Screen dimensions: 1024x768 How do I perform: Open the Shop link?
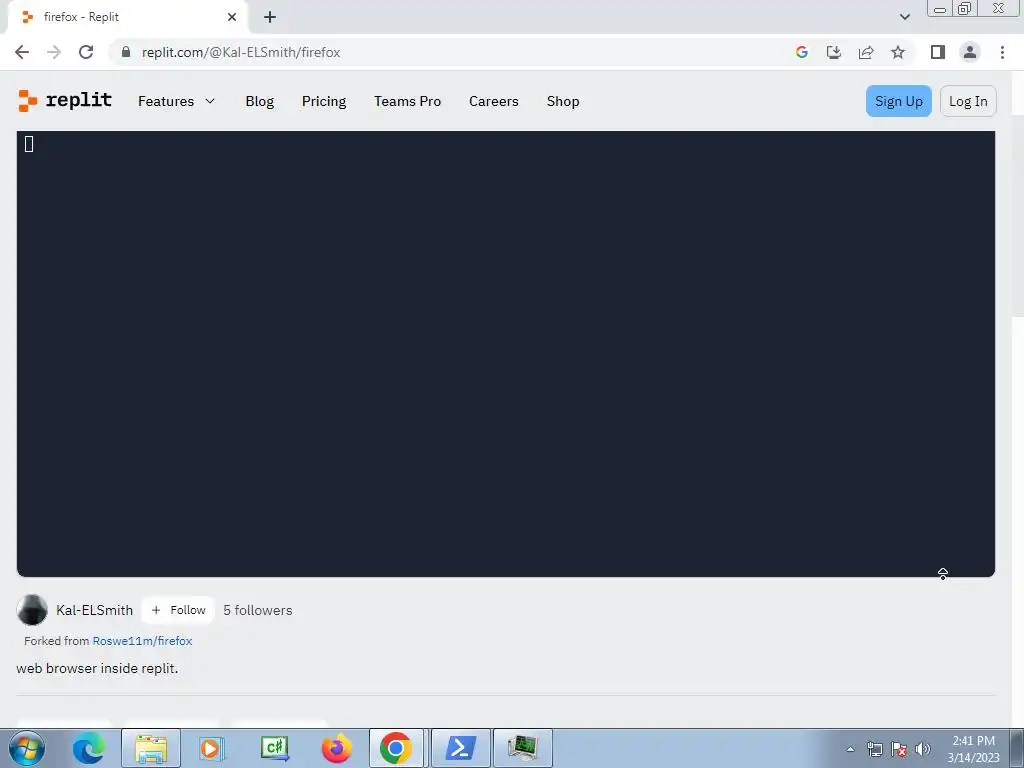tap(563, 101)
